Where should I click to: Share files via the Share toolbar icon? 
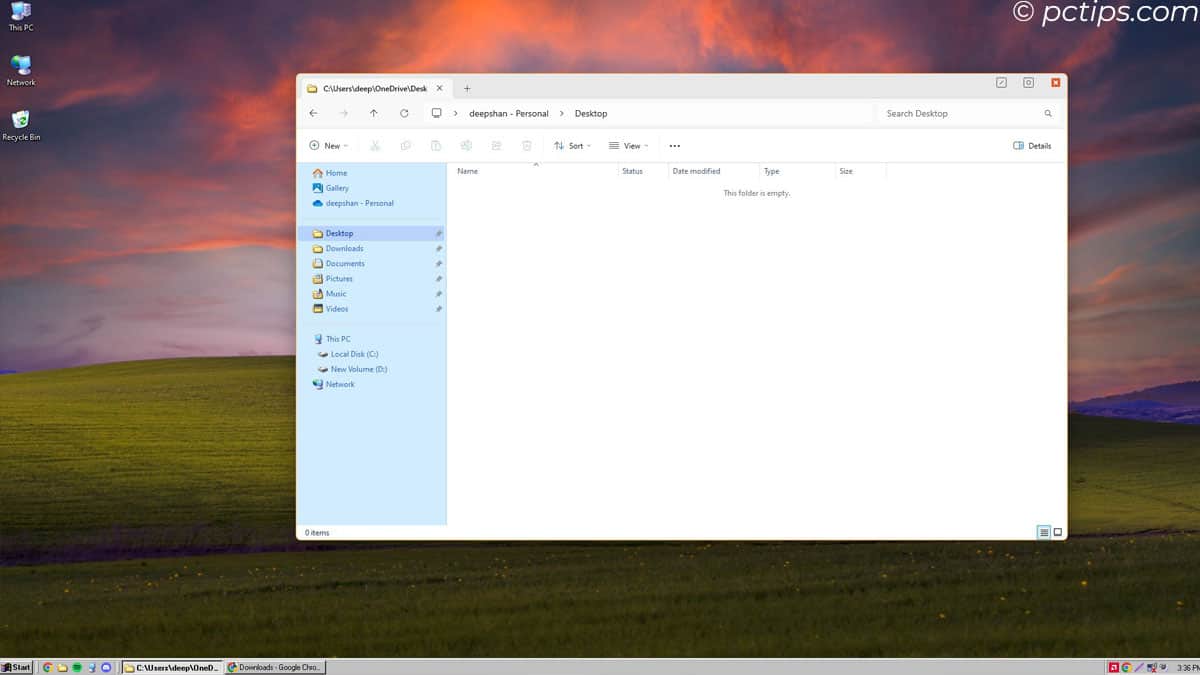(x=496, y=145)
